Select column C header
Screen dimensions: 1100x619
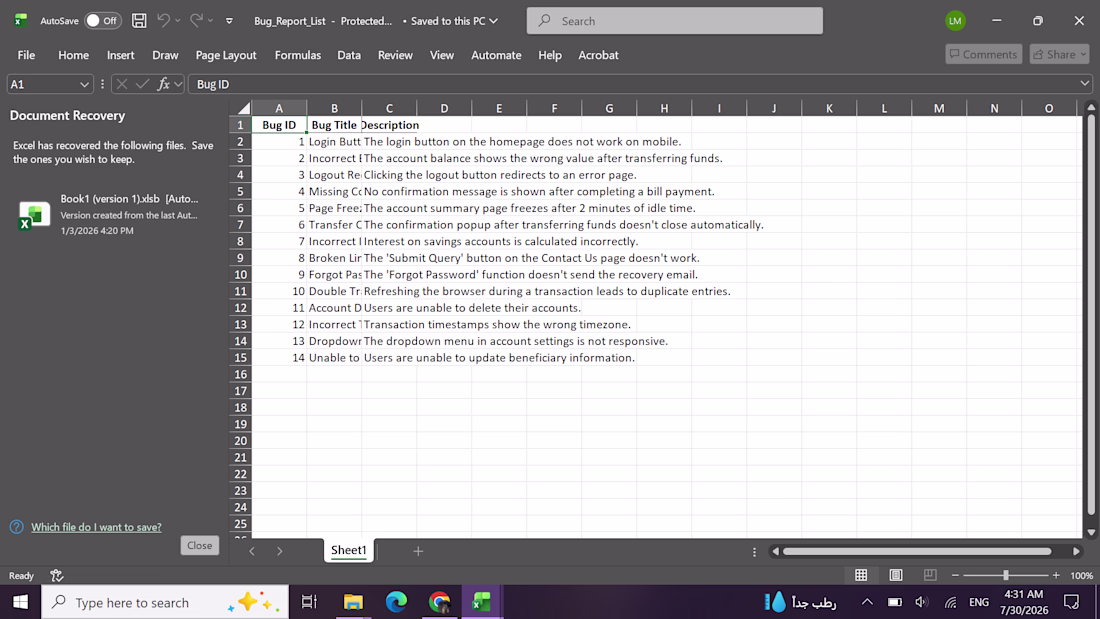(x=389, y=108)
